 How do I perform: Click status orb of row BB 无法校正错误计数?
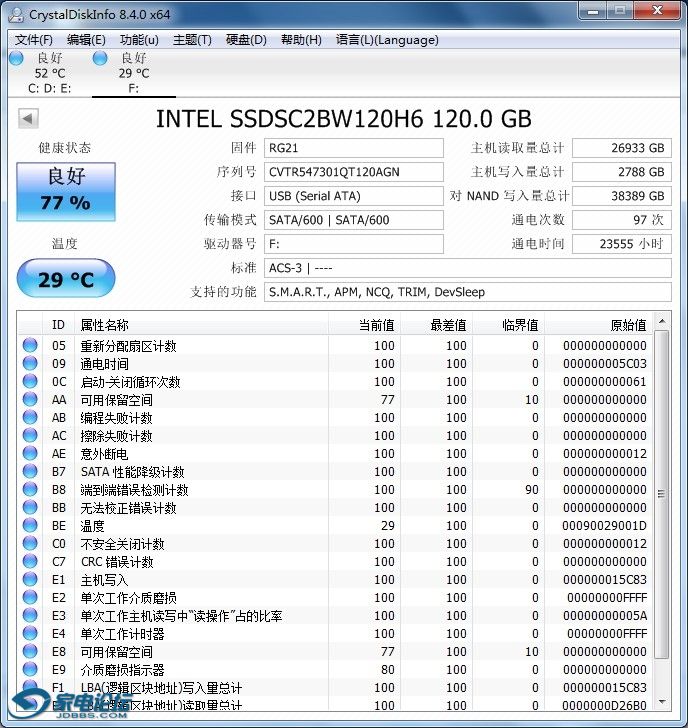[30, 507]
